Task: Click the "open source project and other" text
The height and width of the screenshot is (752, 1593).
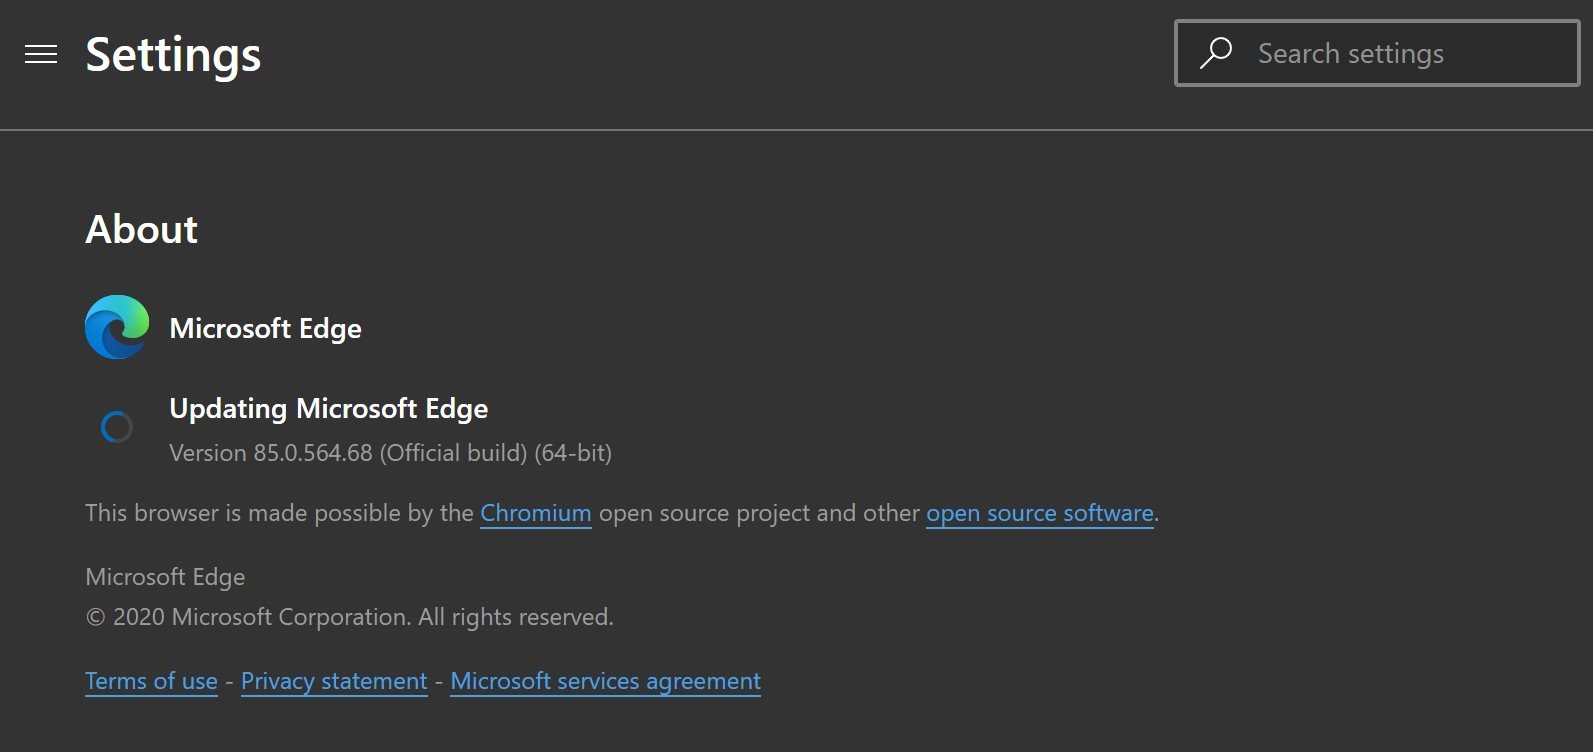Action: [758, 513]
